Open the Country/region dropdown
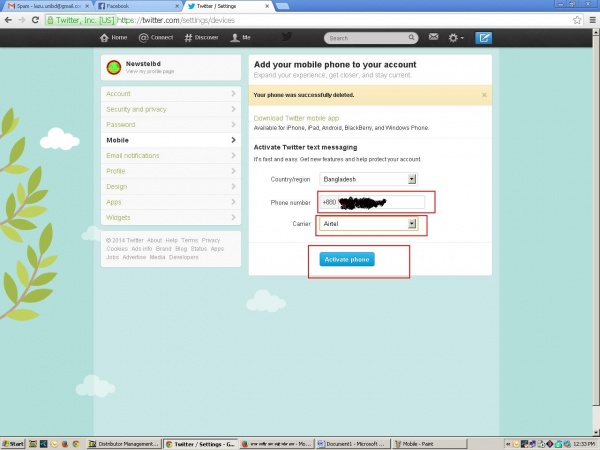Screen dimensions: 600x450 tap(368, 179)
